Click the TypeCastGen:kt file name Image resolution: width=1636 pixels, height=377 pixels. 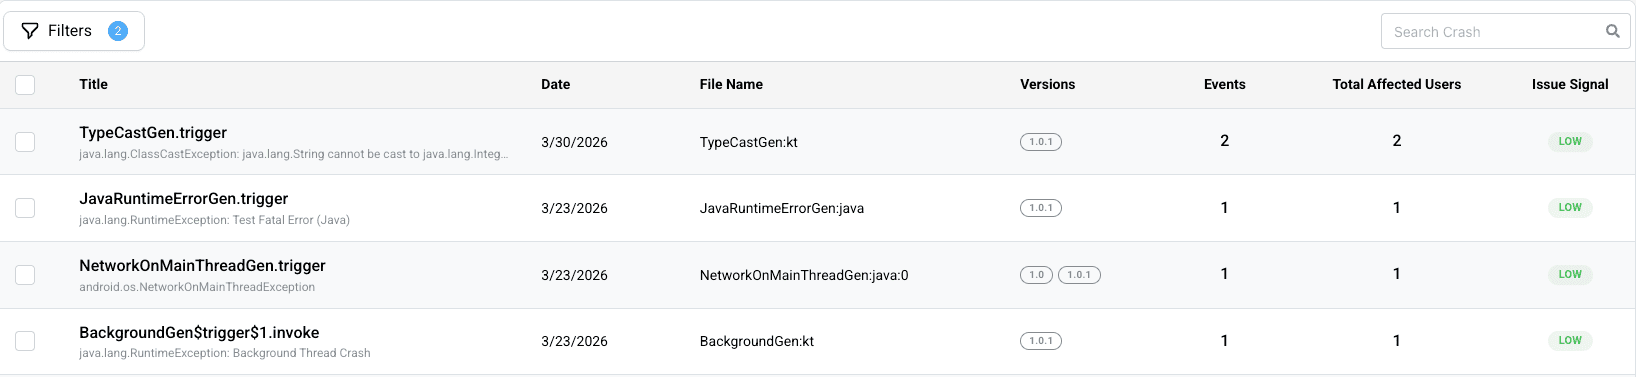(x=748, y=142)
